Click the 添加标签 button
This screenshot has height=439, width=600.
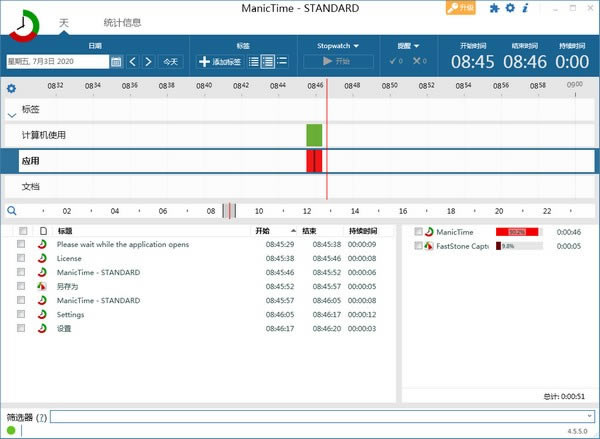pos(221,62)
